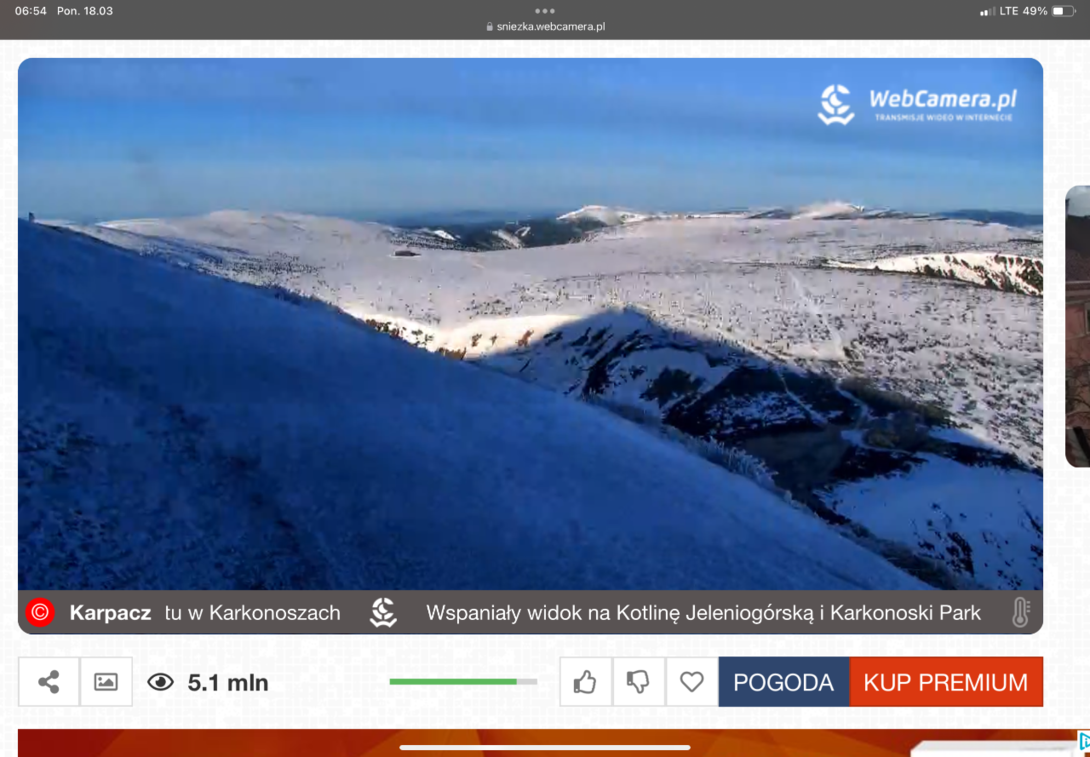Screen dimensions: 1090x757
Task: Click the WebCamera.pl logo in the video
Action: point(918,105)
